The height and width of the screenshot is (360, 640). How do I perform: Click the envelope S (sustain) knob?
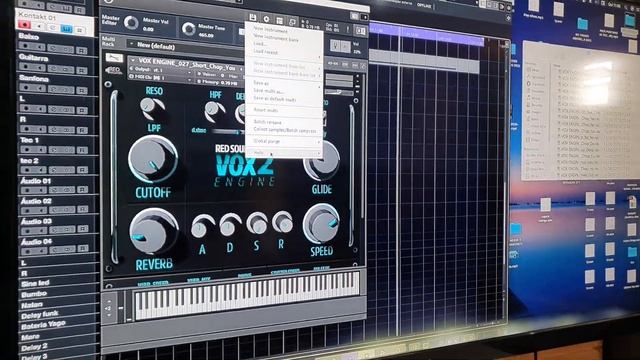[257, 223]
